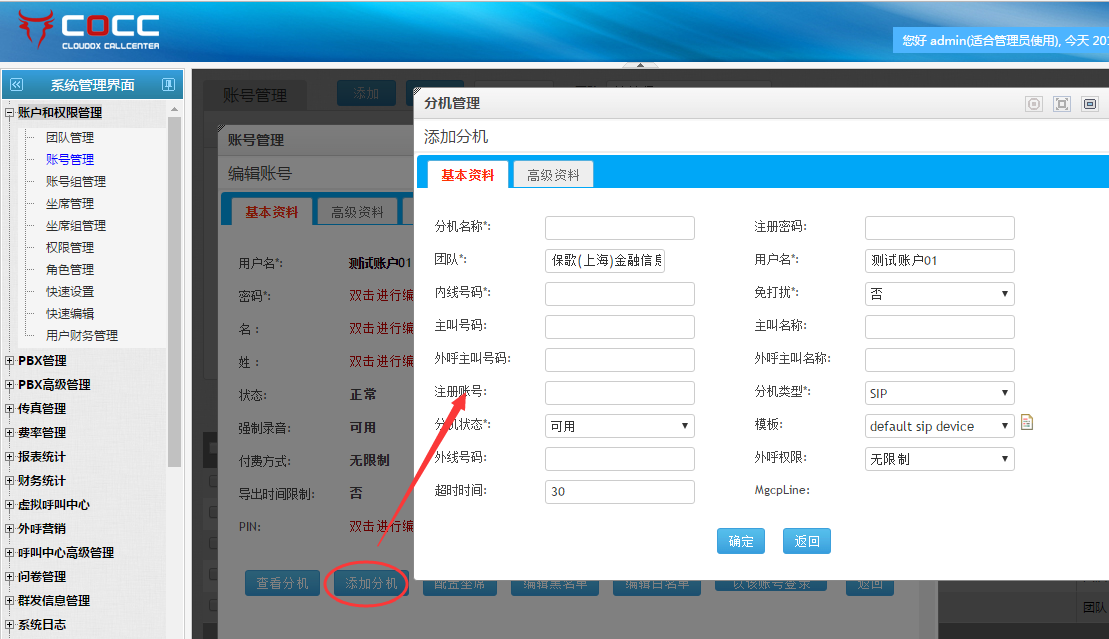Collapse the sidebar with the double-arrow icon
This screenshot has width=1109, height=639.
[x=16, y=85]
